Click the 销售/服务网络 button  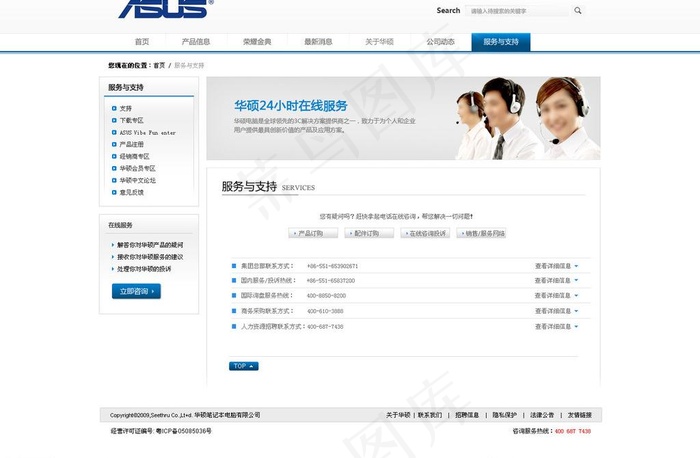click(x=481, y=233)
